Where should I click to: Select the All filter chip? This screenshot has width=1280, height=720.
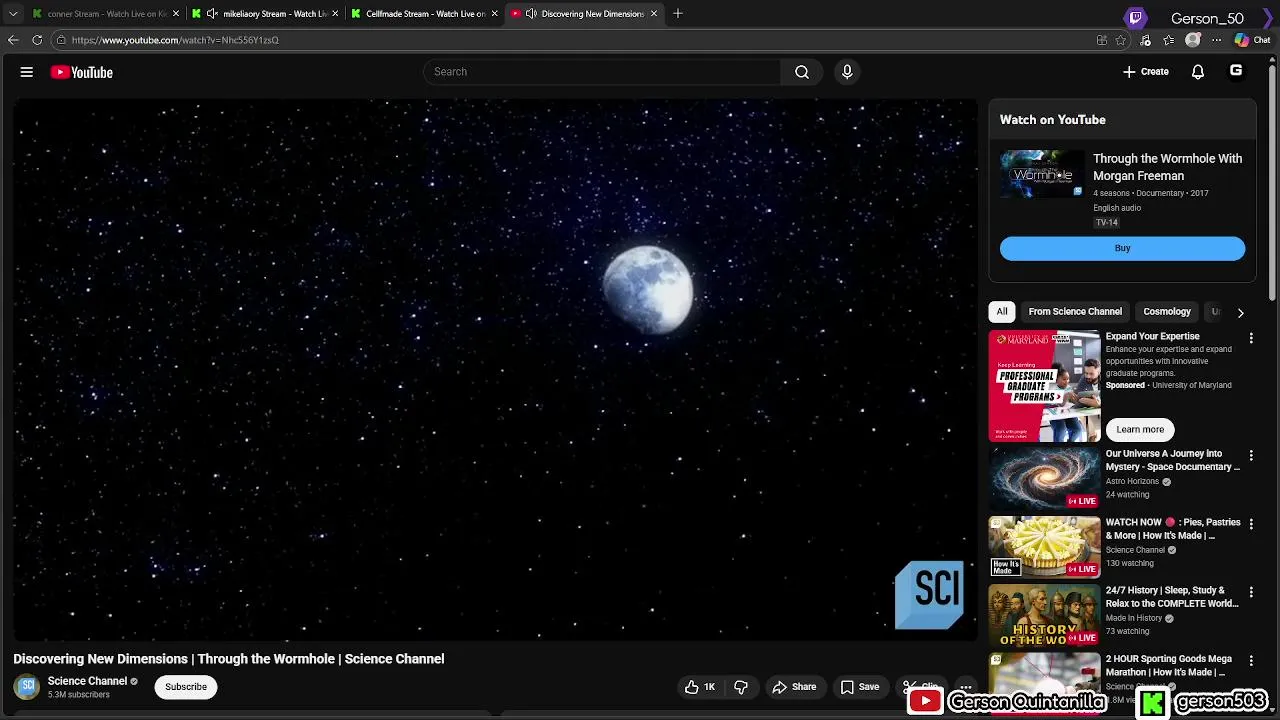[1002, 312]
